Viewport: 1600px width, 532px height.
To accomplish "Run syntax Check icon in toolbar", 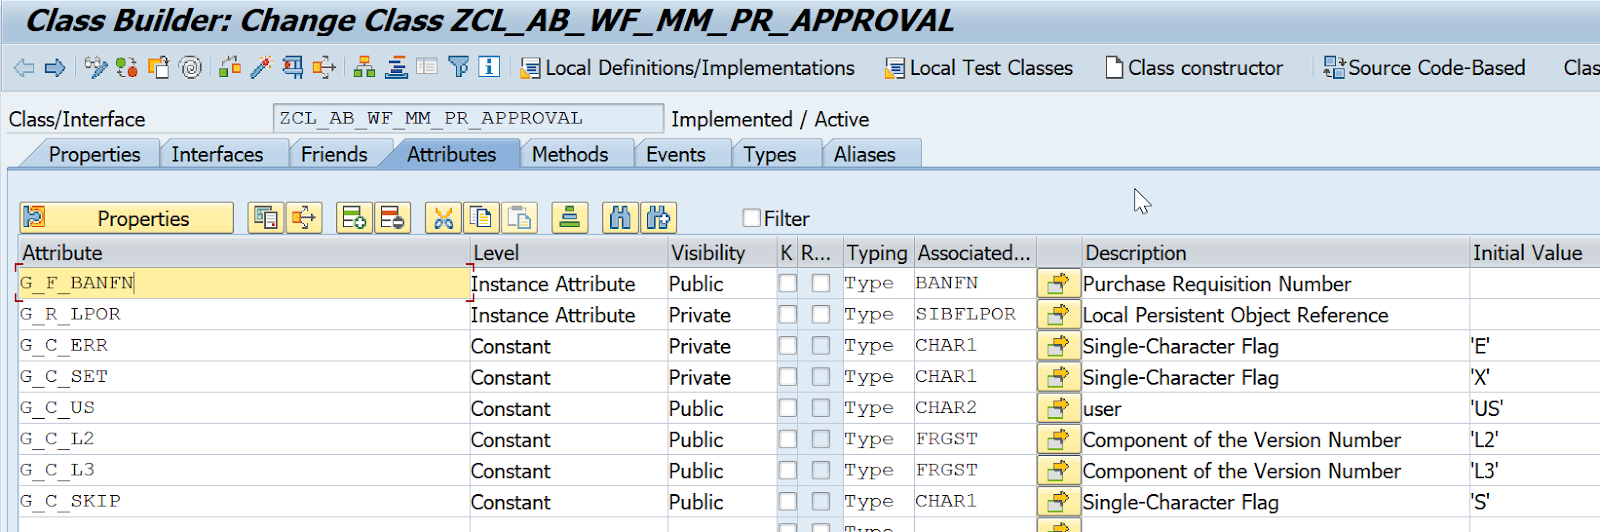I will click(230, 68).
